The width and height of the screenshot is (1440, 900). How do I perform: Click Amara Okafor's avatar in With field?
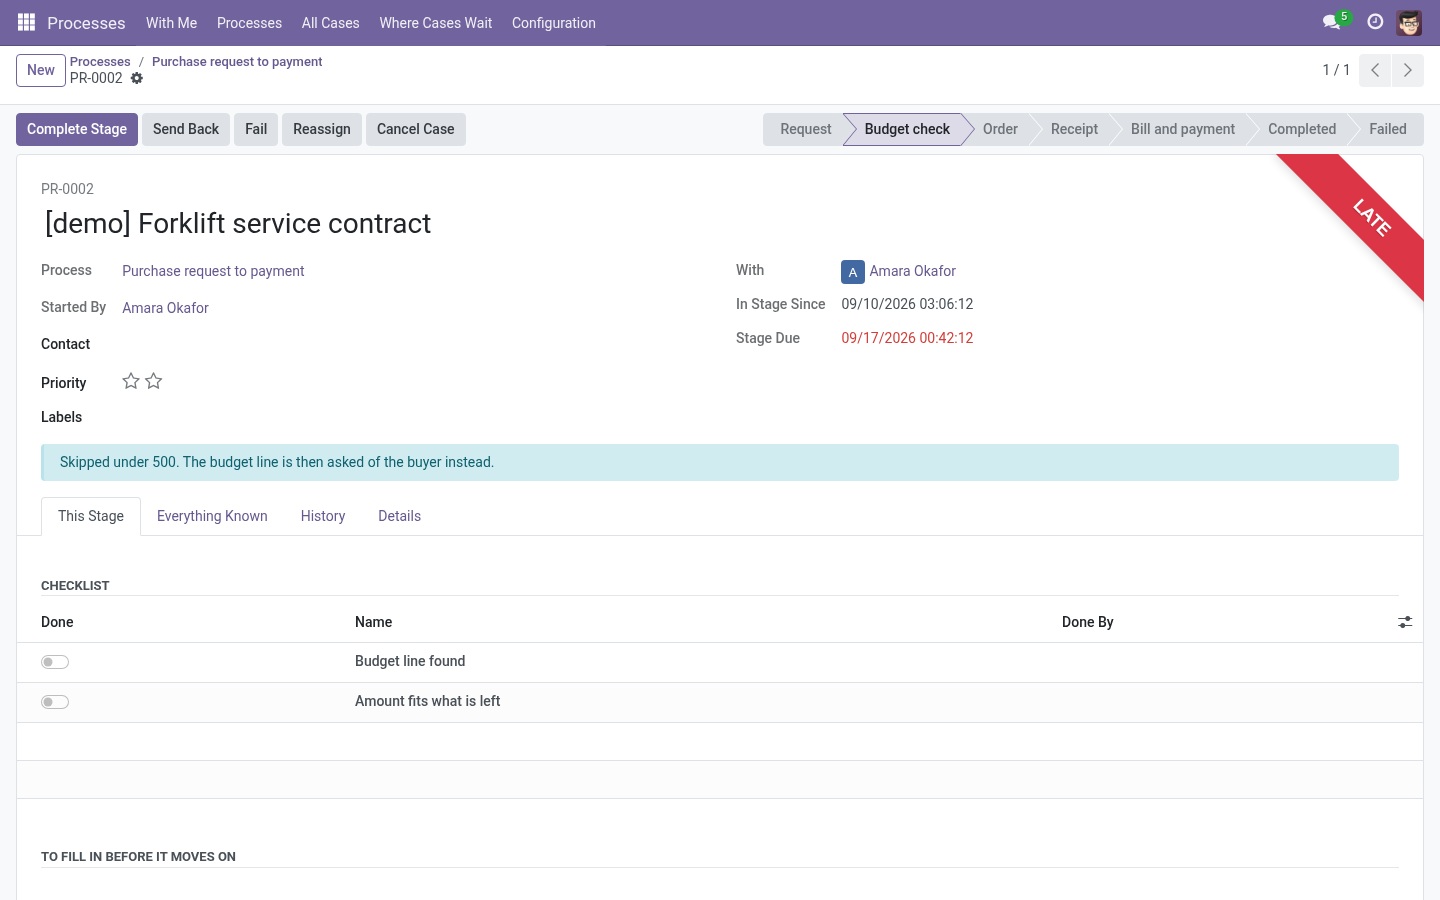(853, 272)
